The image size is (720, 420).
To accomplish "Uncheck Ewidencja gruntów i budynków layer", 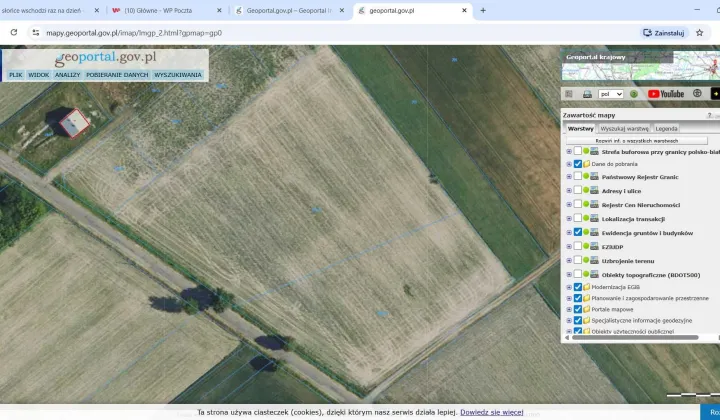I will click(578, 232).
